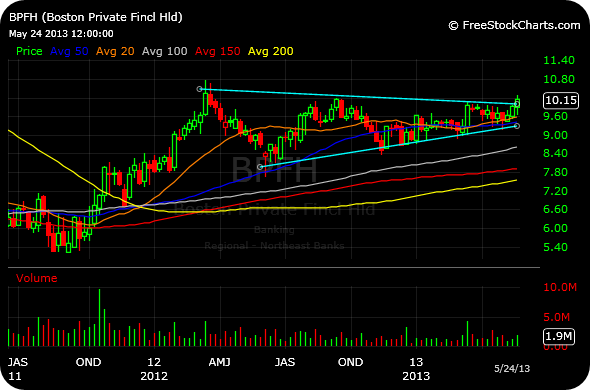Image resolution: width=590 pixels, height=390 pixels.
Task: Click the 10.0M volume axis label
Action: (560, 287)
